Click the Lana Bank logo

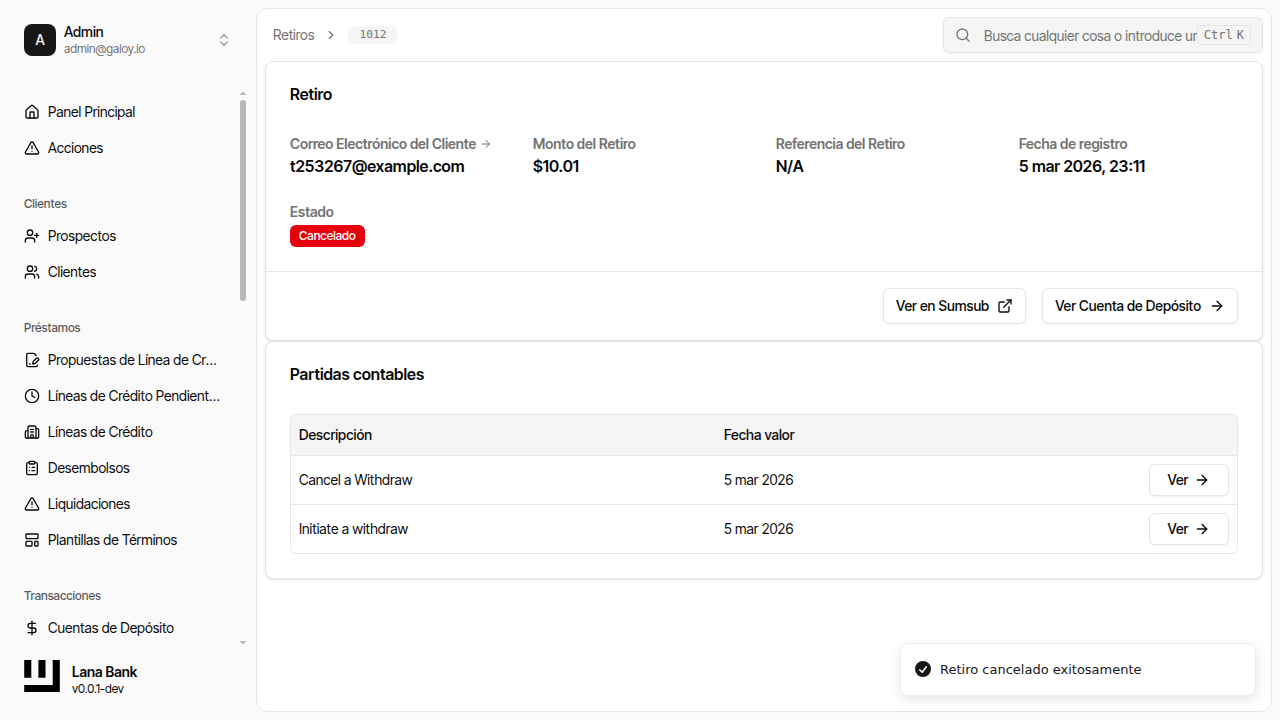point(42,676)
